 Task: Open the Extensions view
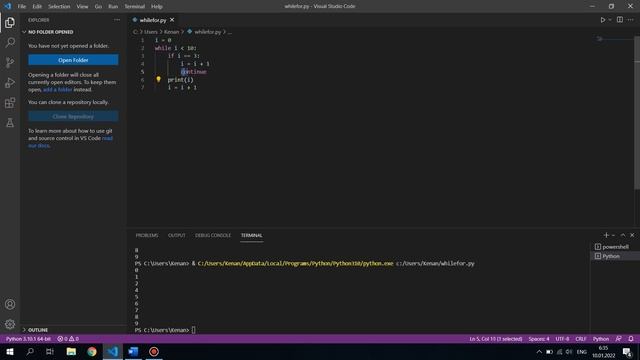[10, 102]
